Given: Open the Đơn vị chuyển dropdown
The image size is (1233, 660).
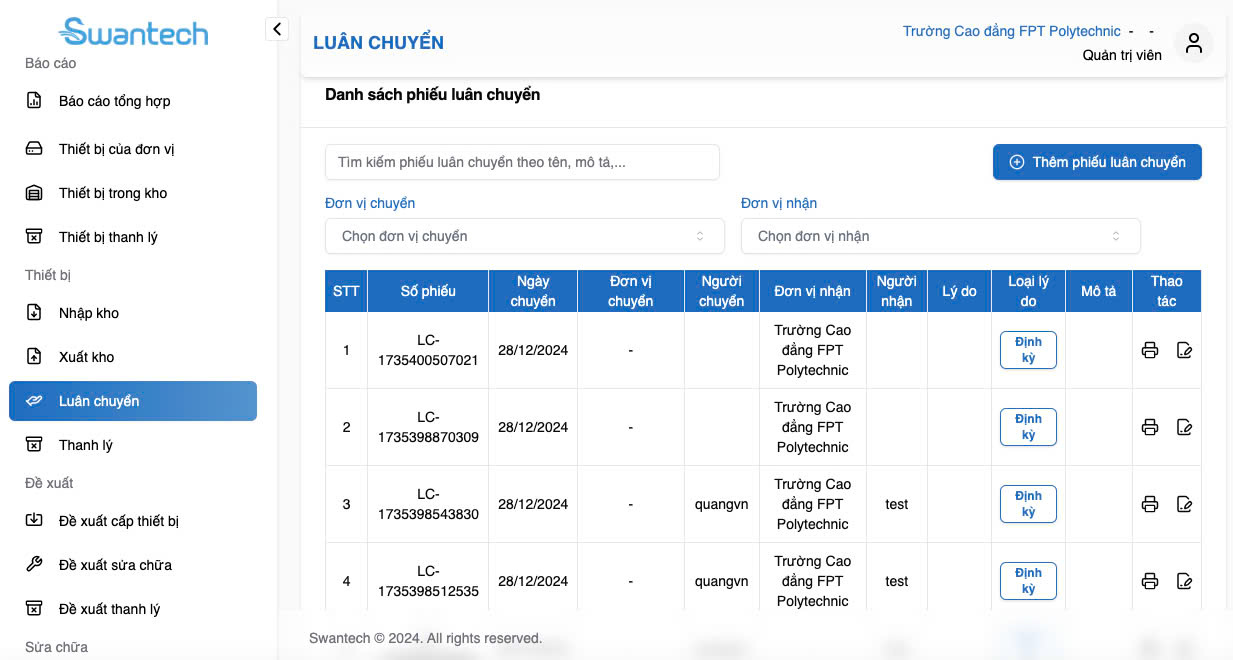Looking at the screenshot, I should tap(524, 236).
